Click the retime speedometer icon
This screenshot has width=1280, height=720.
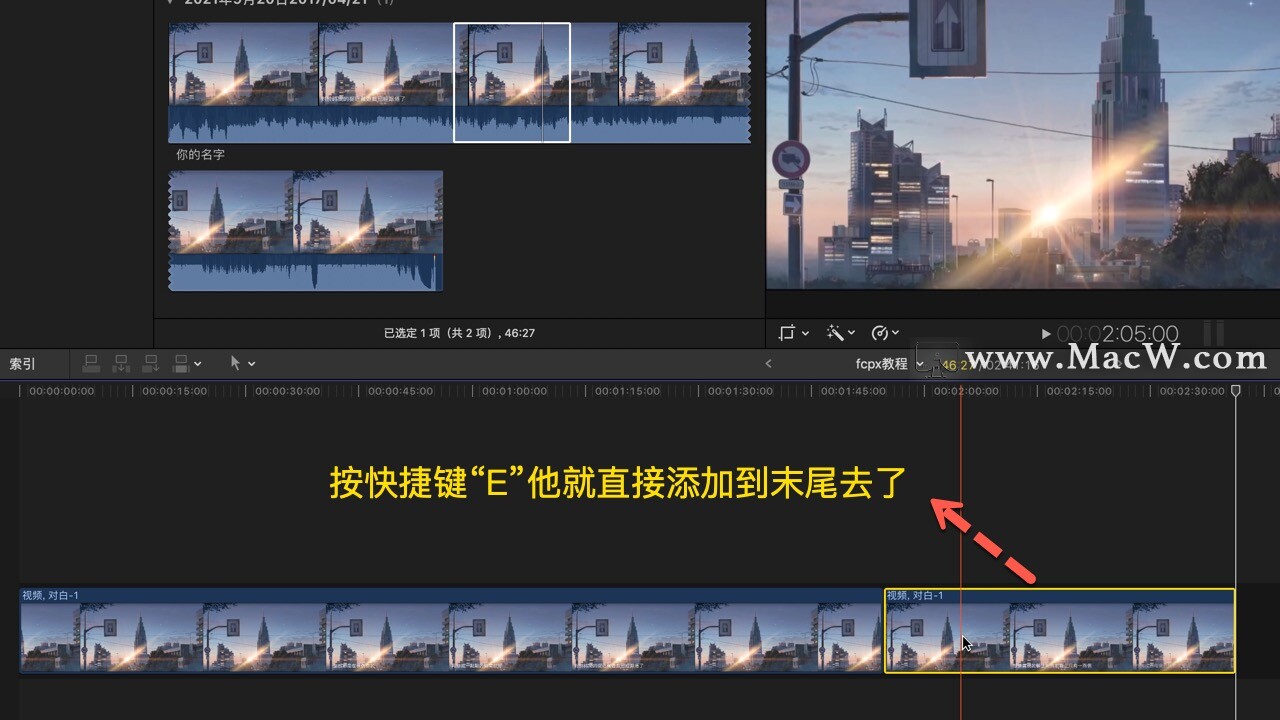[880, 333]
